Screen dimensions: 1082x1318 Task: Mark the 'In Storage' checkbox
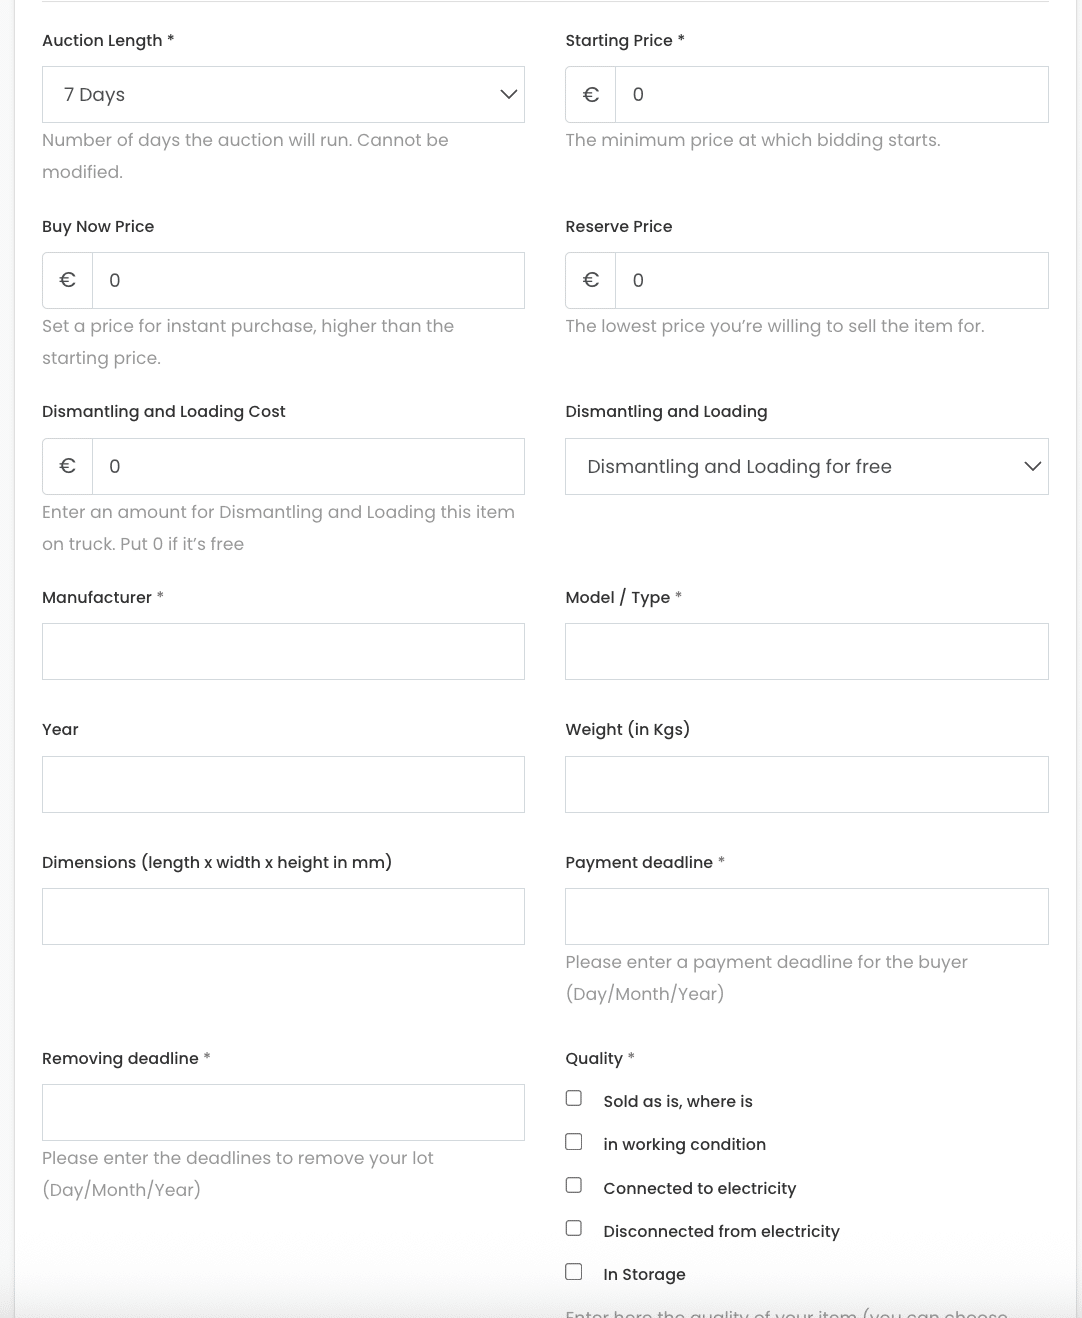[574, 1272]
